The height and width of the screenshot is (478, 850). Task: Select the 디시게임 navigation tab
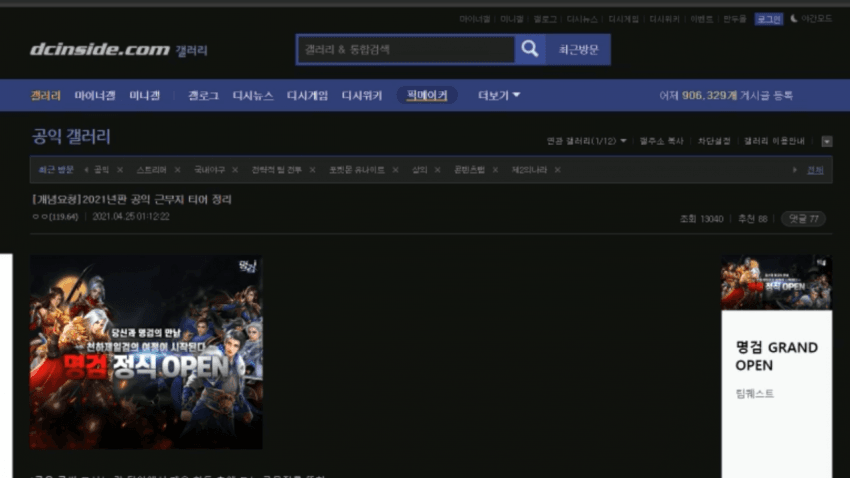click(307, 95)
